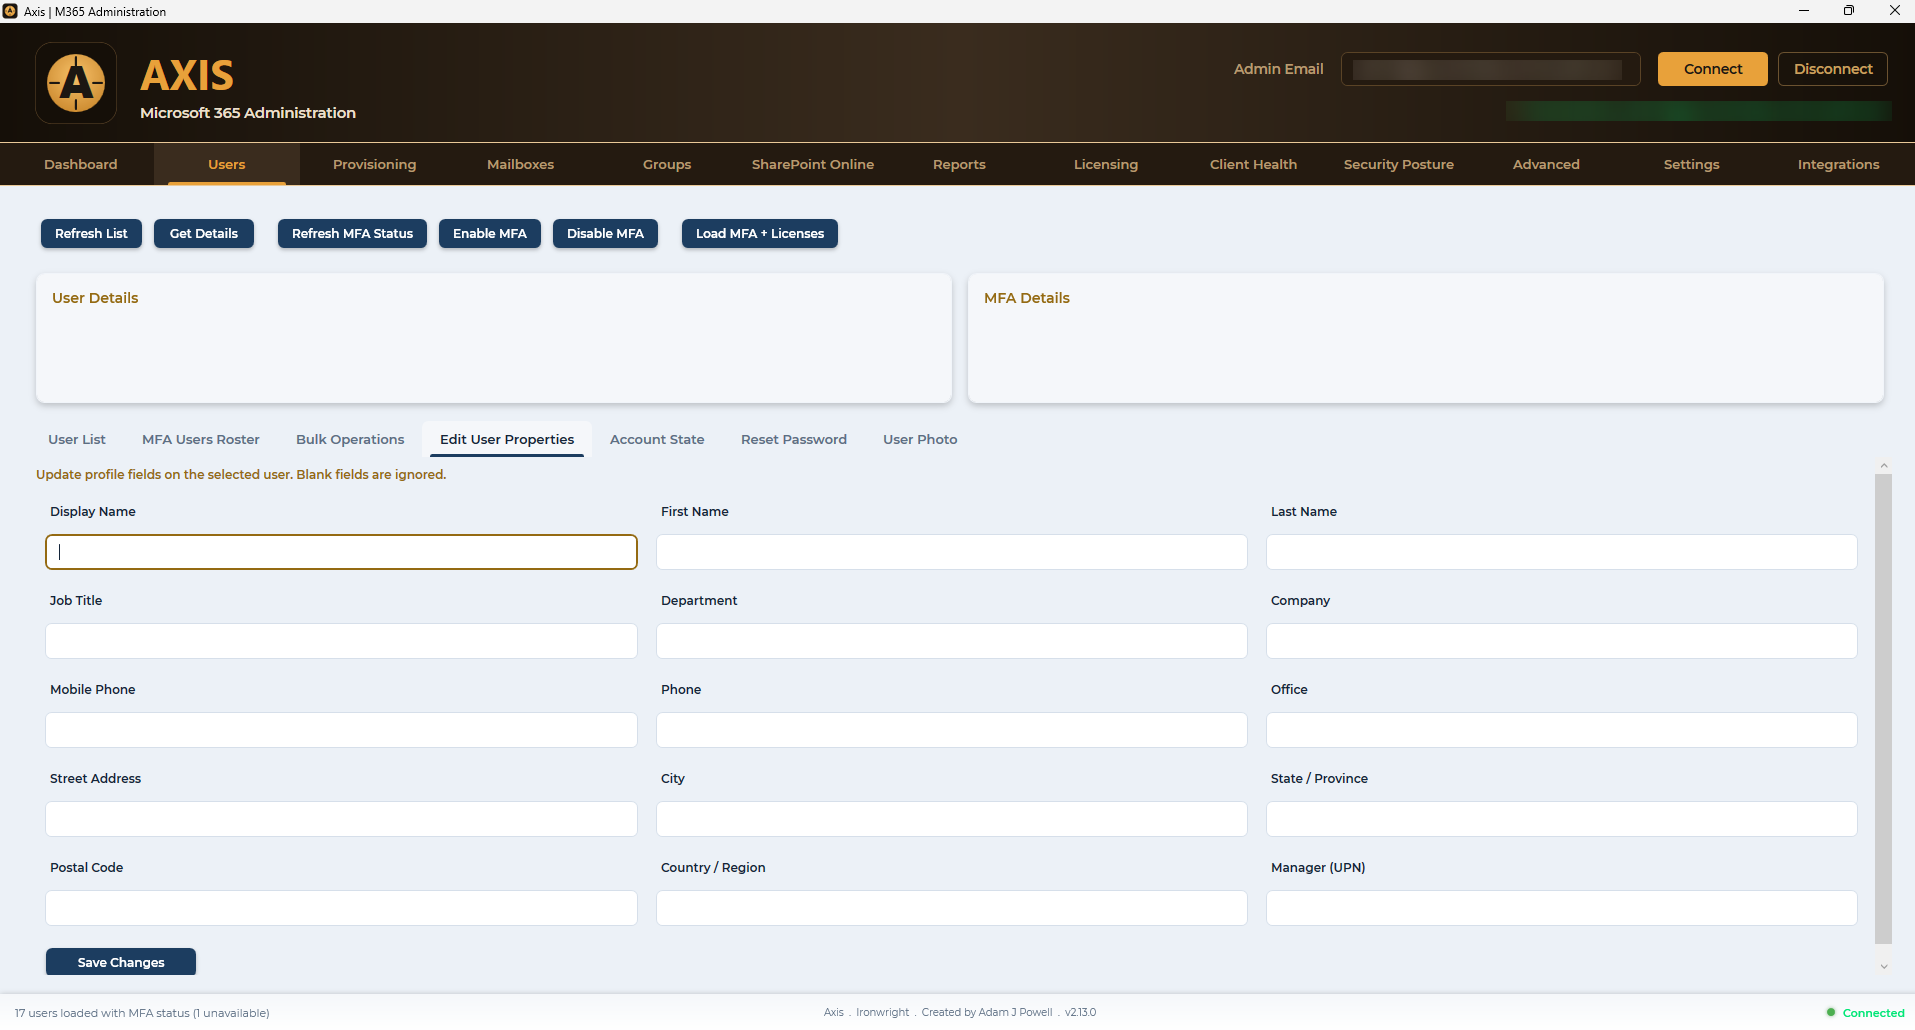Click Refresh MFA Status button
1915x1030 pixels.
pyautogui.click(x=352, y=233)
